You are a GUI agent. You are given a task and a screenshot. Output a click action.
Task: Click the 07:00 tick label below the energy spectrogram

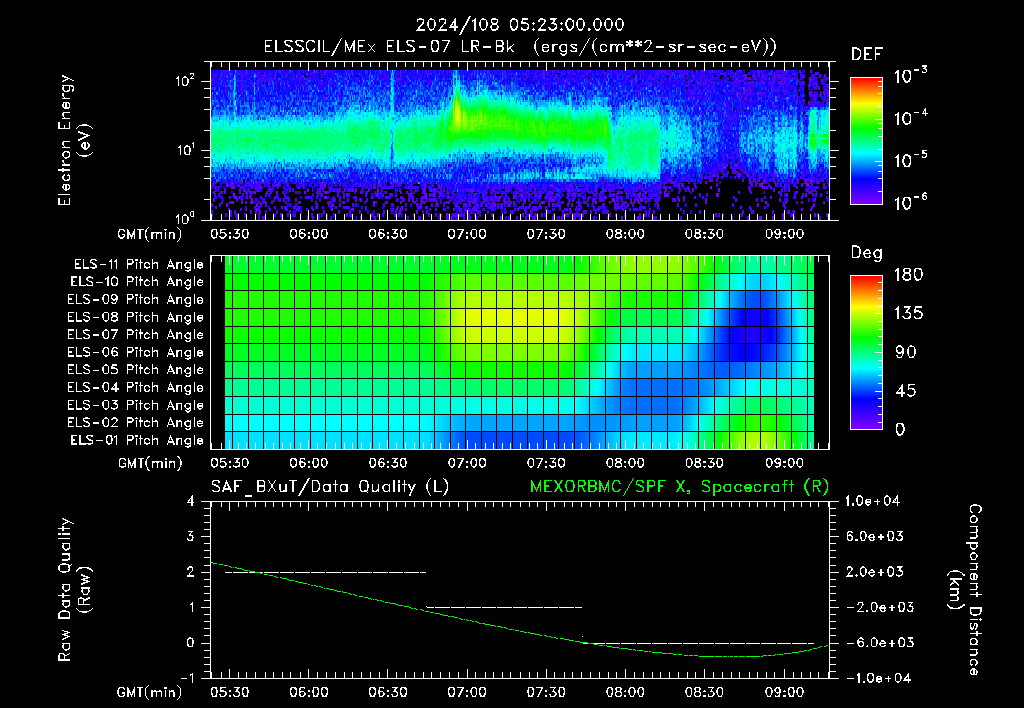[x=467, y=234]
